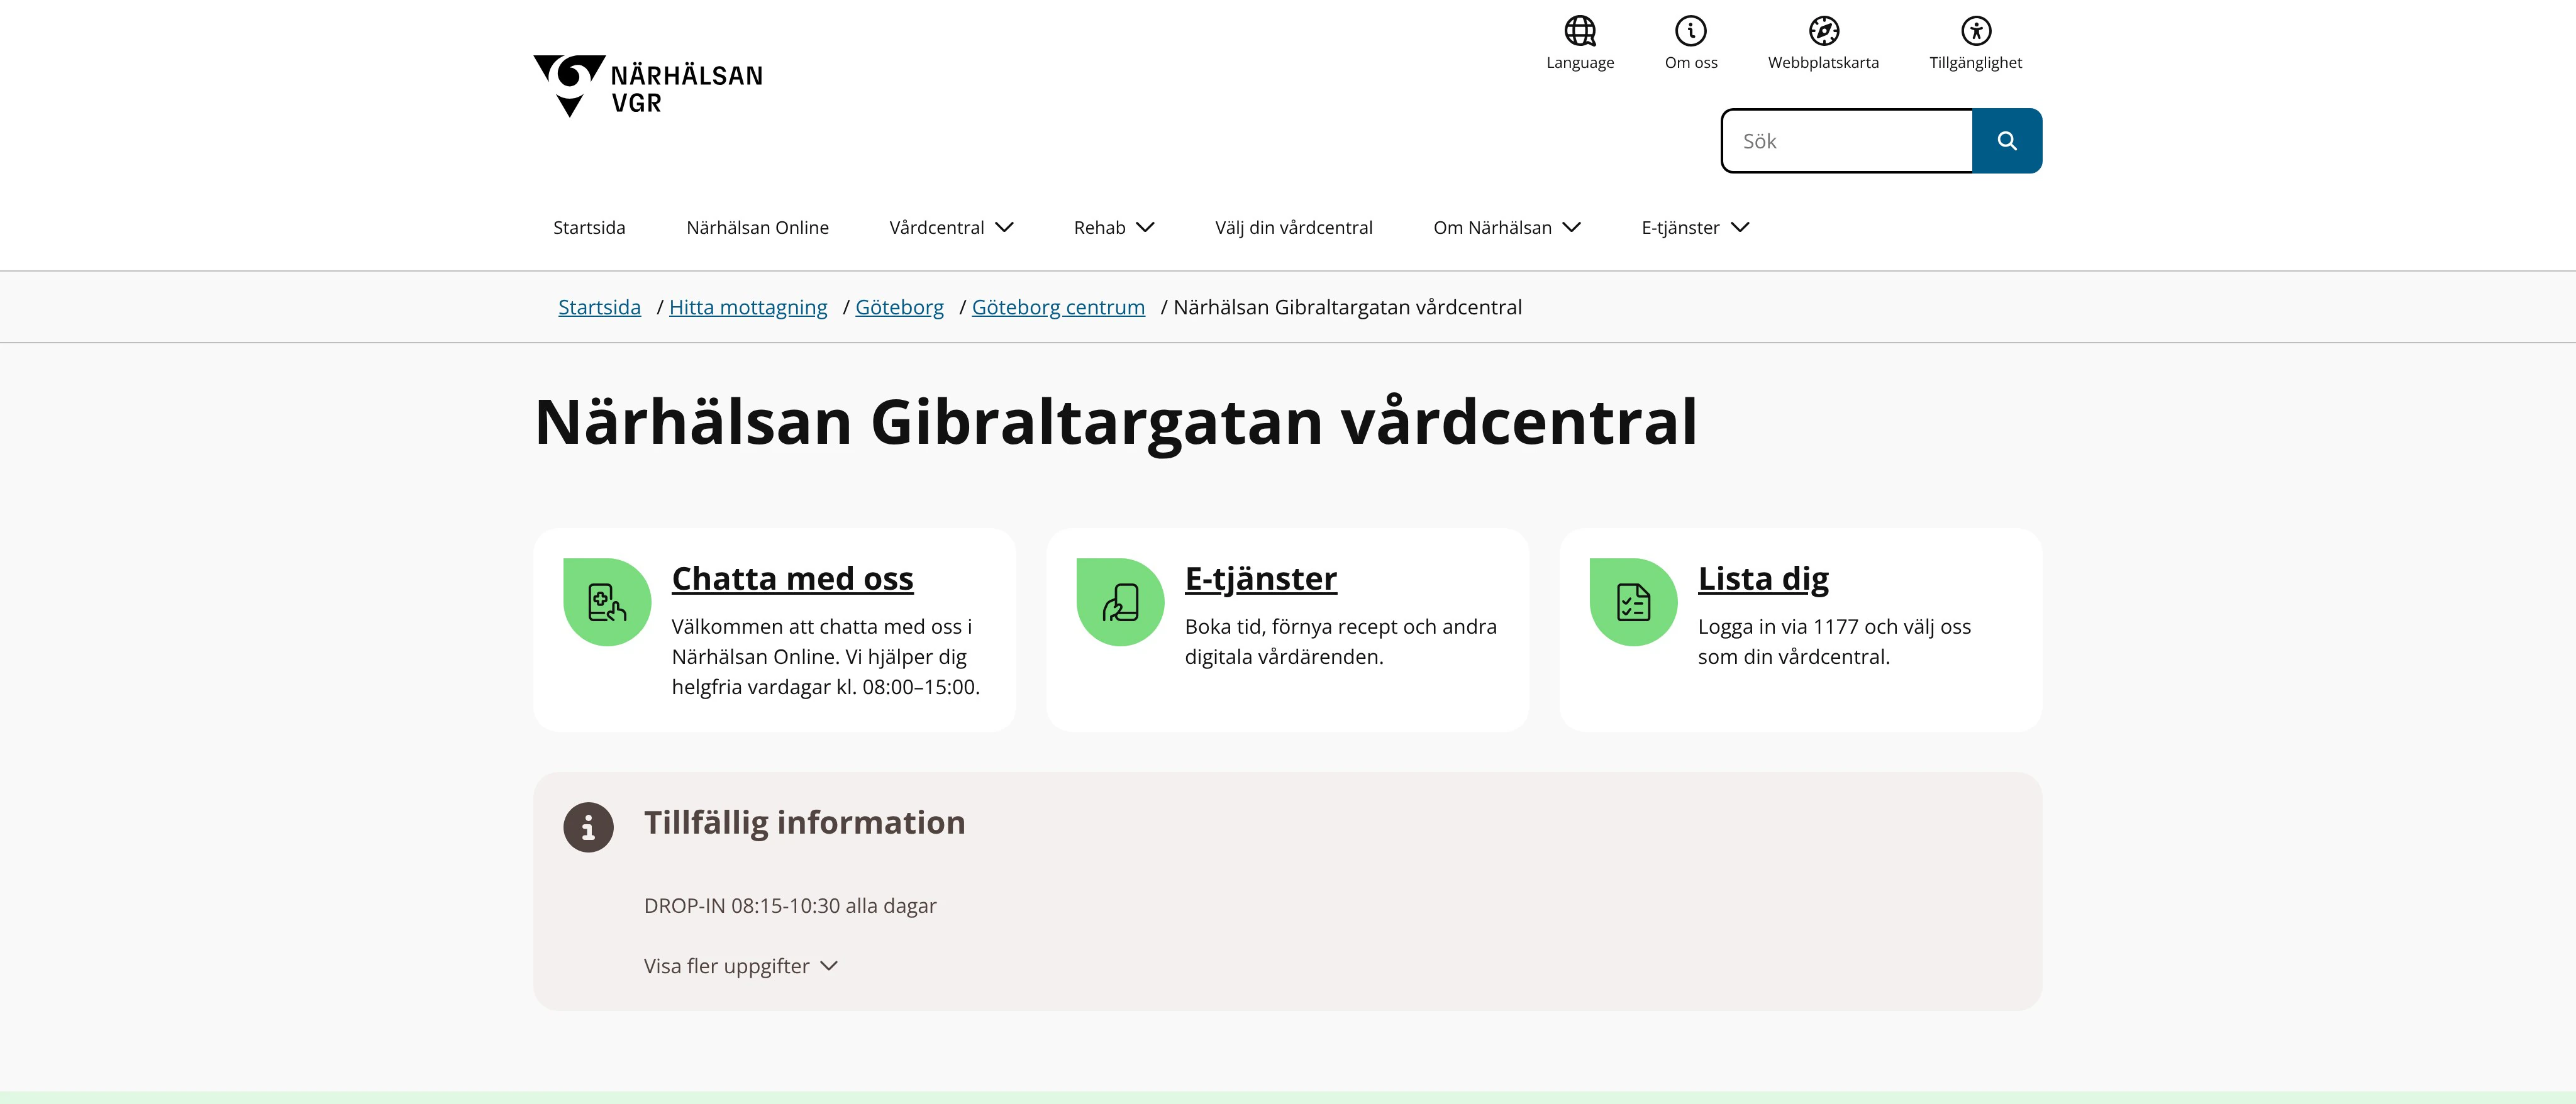Click the Webbplatskarta label text
Viewport: 2576px width, 1104px height.
pos(1823,63)
